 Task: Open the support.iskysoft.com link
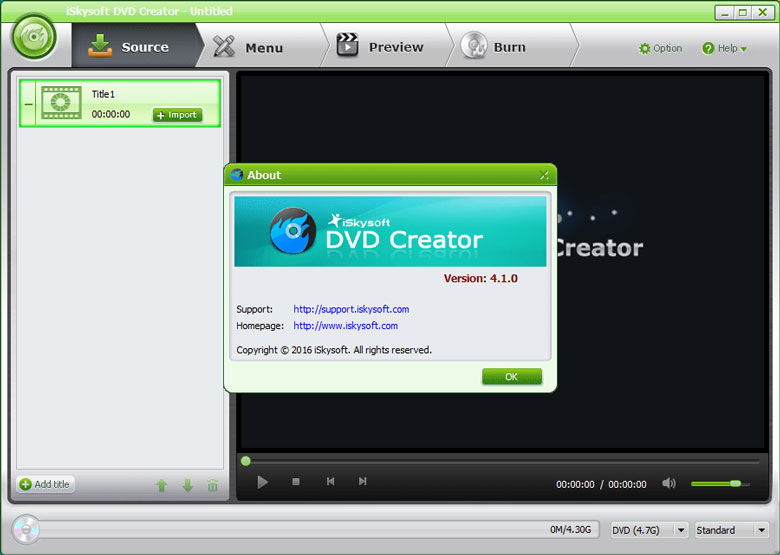(351, 309)
